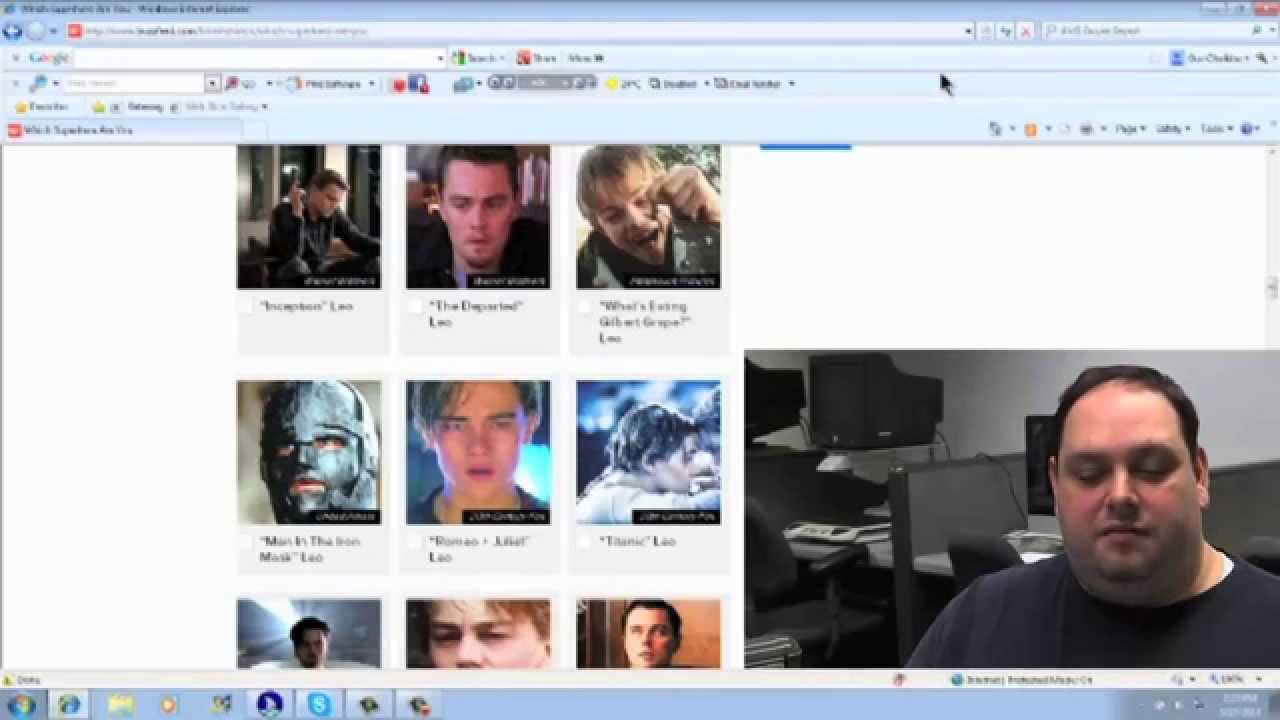Click the Gilbert Grape Leo picture
The width and height of the screenshot is (1280, 720).
coord(648,217)
